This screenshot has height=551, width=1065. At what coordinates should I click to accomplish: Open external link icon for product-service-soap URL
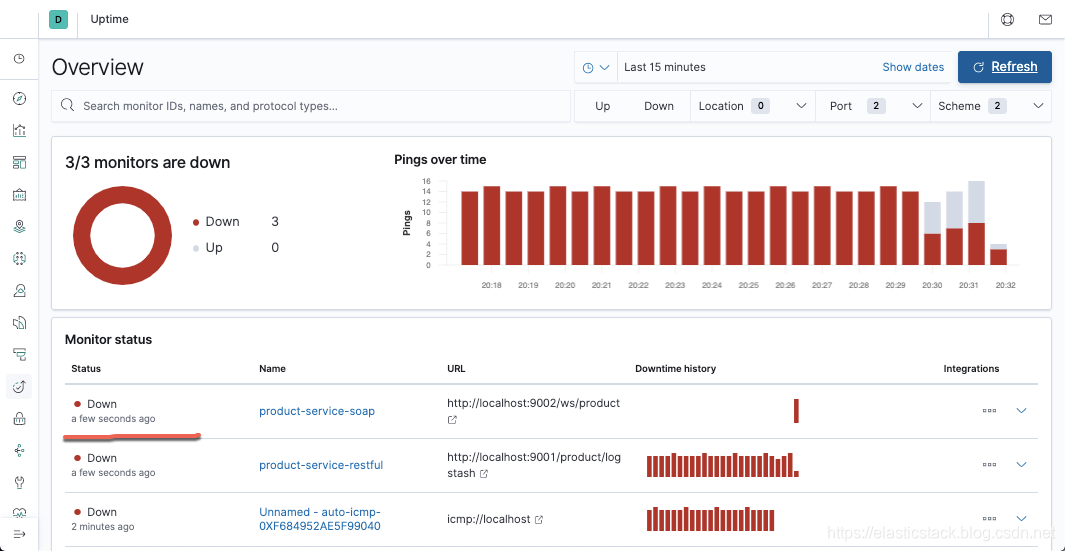pos(452,420)
